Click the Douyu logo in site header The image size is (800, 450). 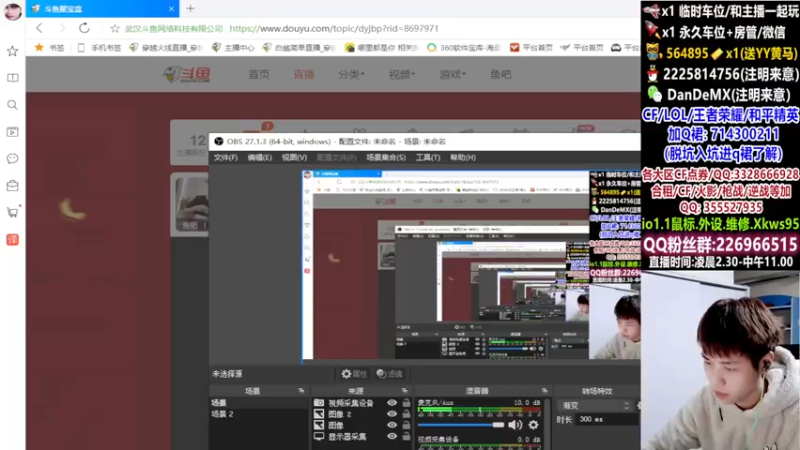pos(187,74)
